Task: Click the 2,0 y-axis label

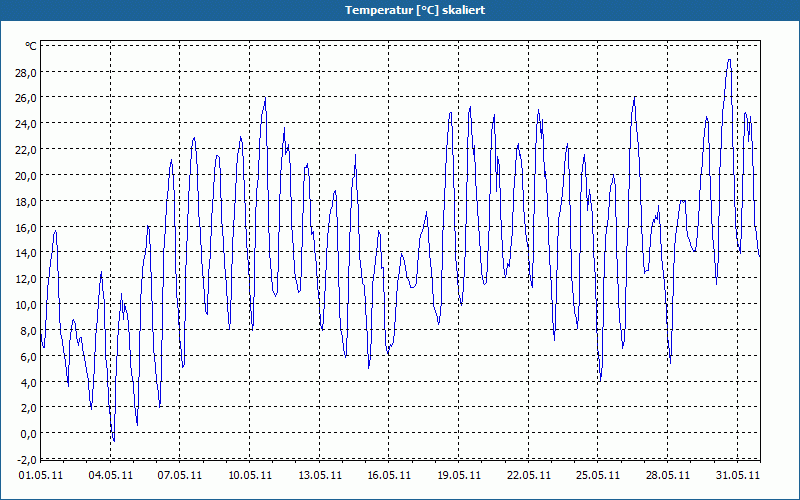Action: 28,408
